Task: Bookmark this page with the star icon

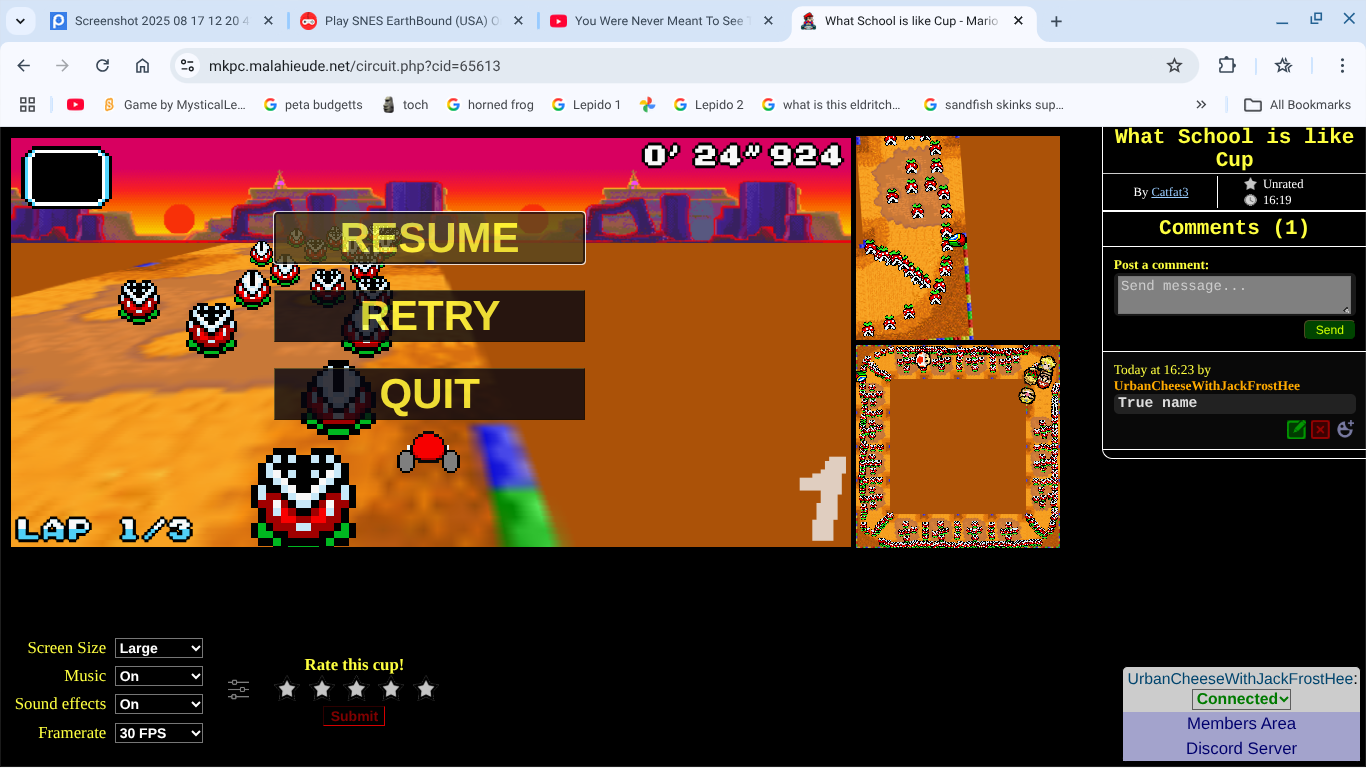Action: 1174,66
